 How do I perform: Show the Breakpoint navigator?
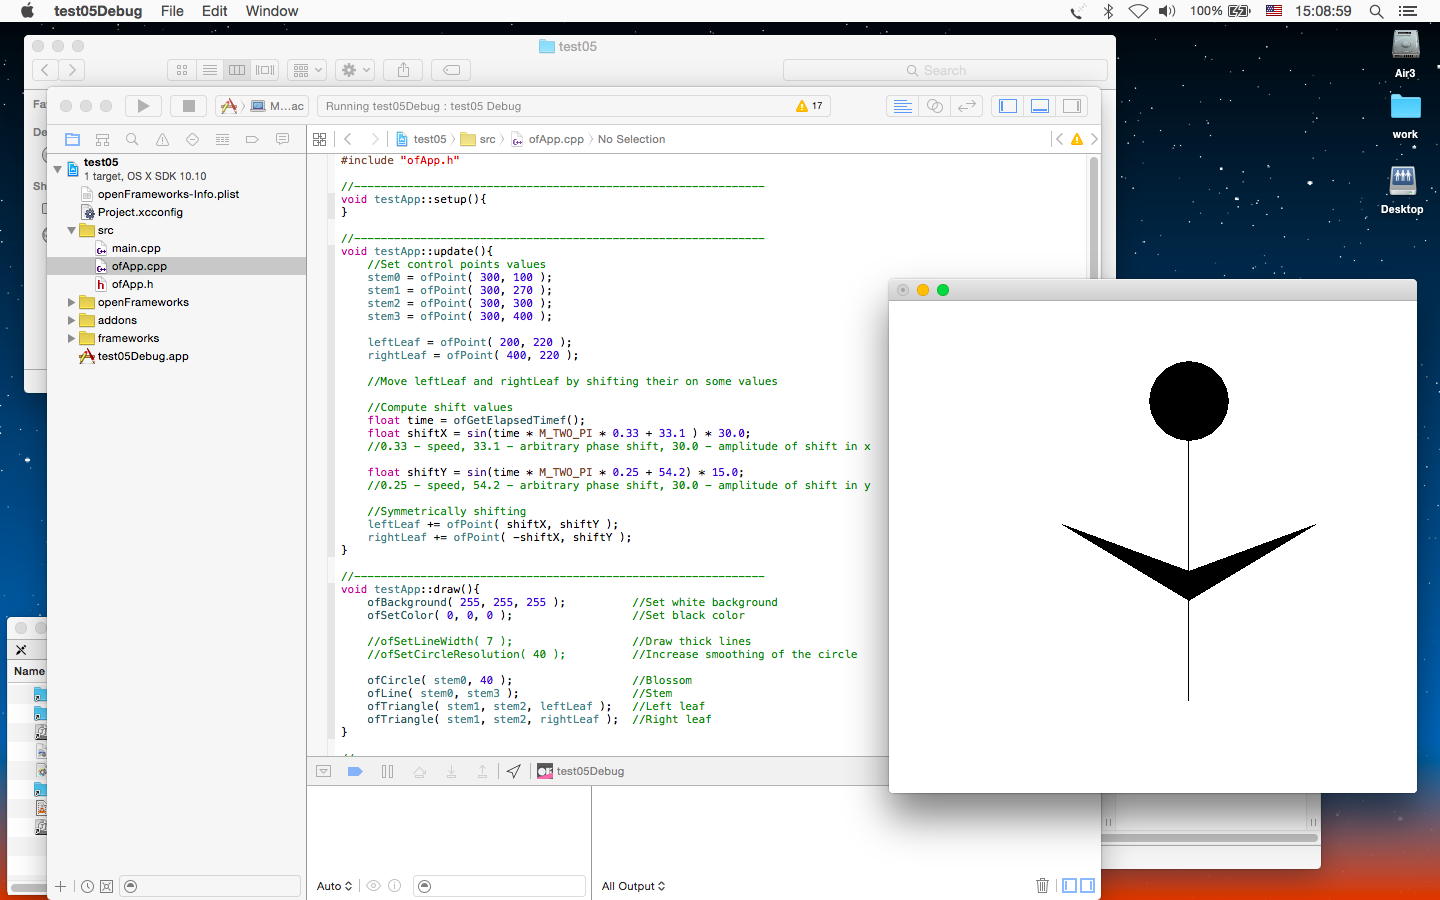(x=252, y=140)
